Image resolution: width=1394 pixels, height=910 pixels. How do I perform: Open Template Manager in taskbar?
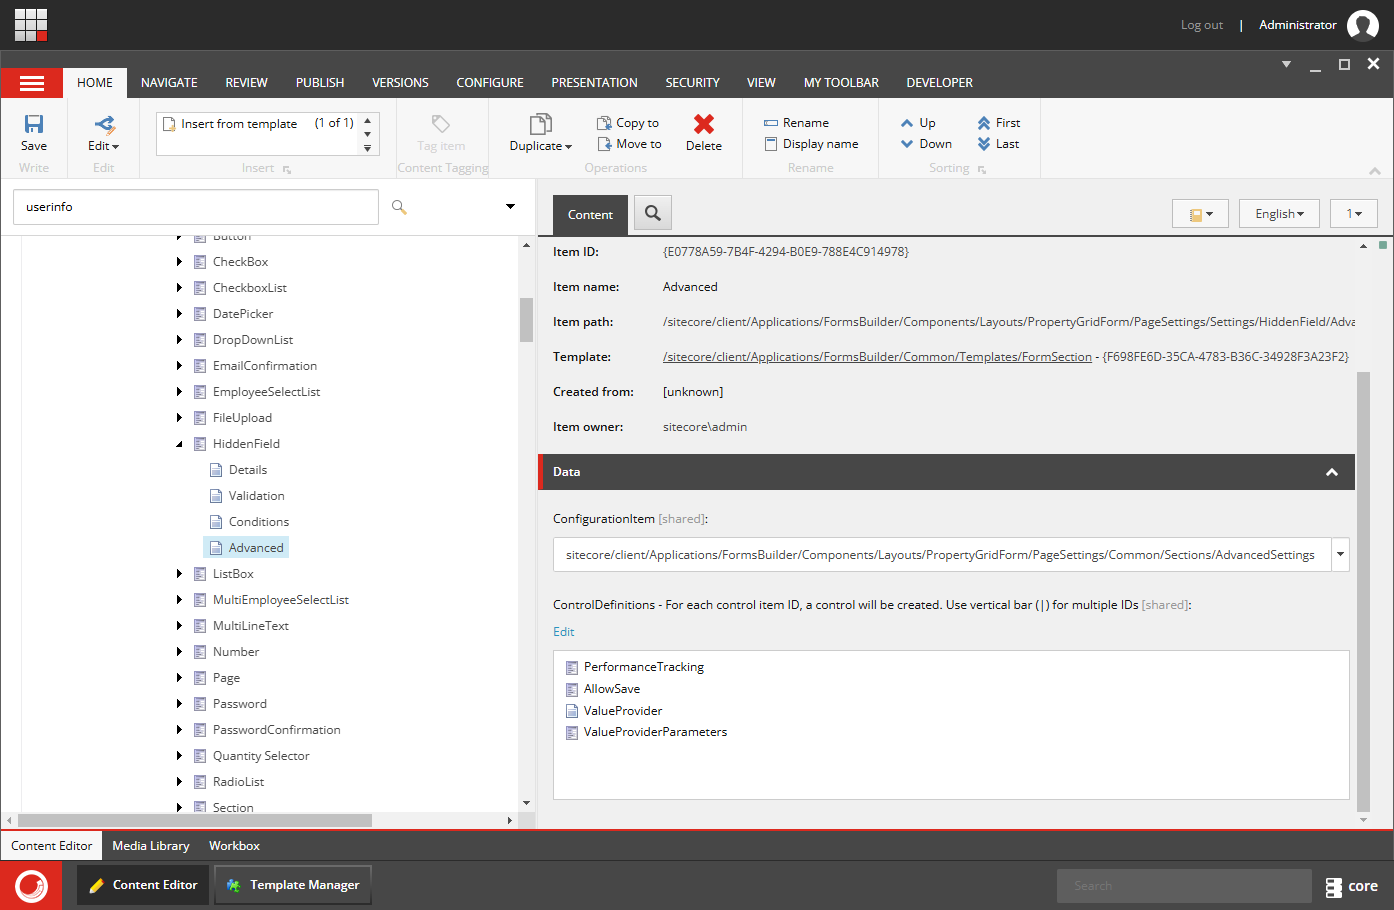tap(293, 885)
